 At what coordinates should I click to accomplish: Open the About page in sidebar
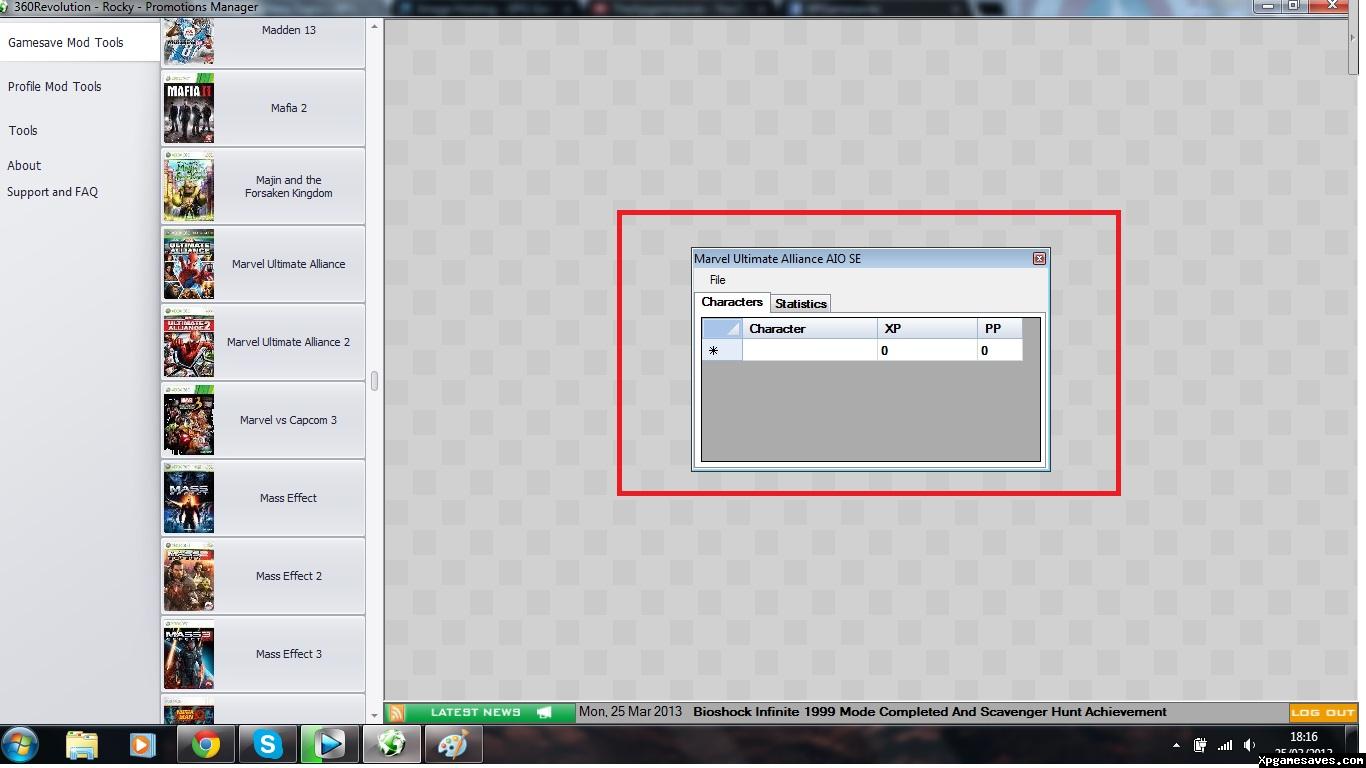pos(25,166)
